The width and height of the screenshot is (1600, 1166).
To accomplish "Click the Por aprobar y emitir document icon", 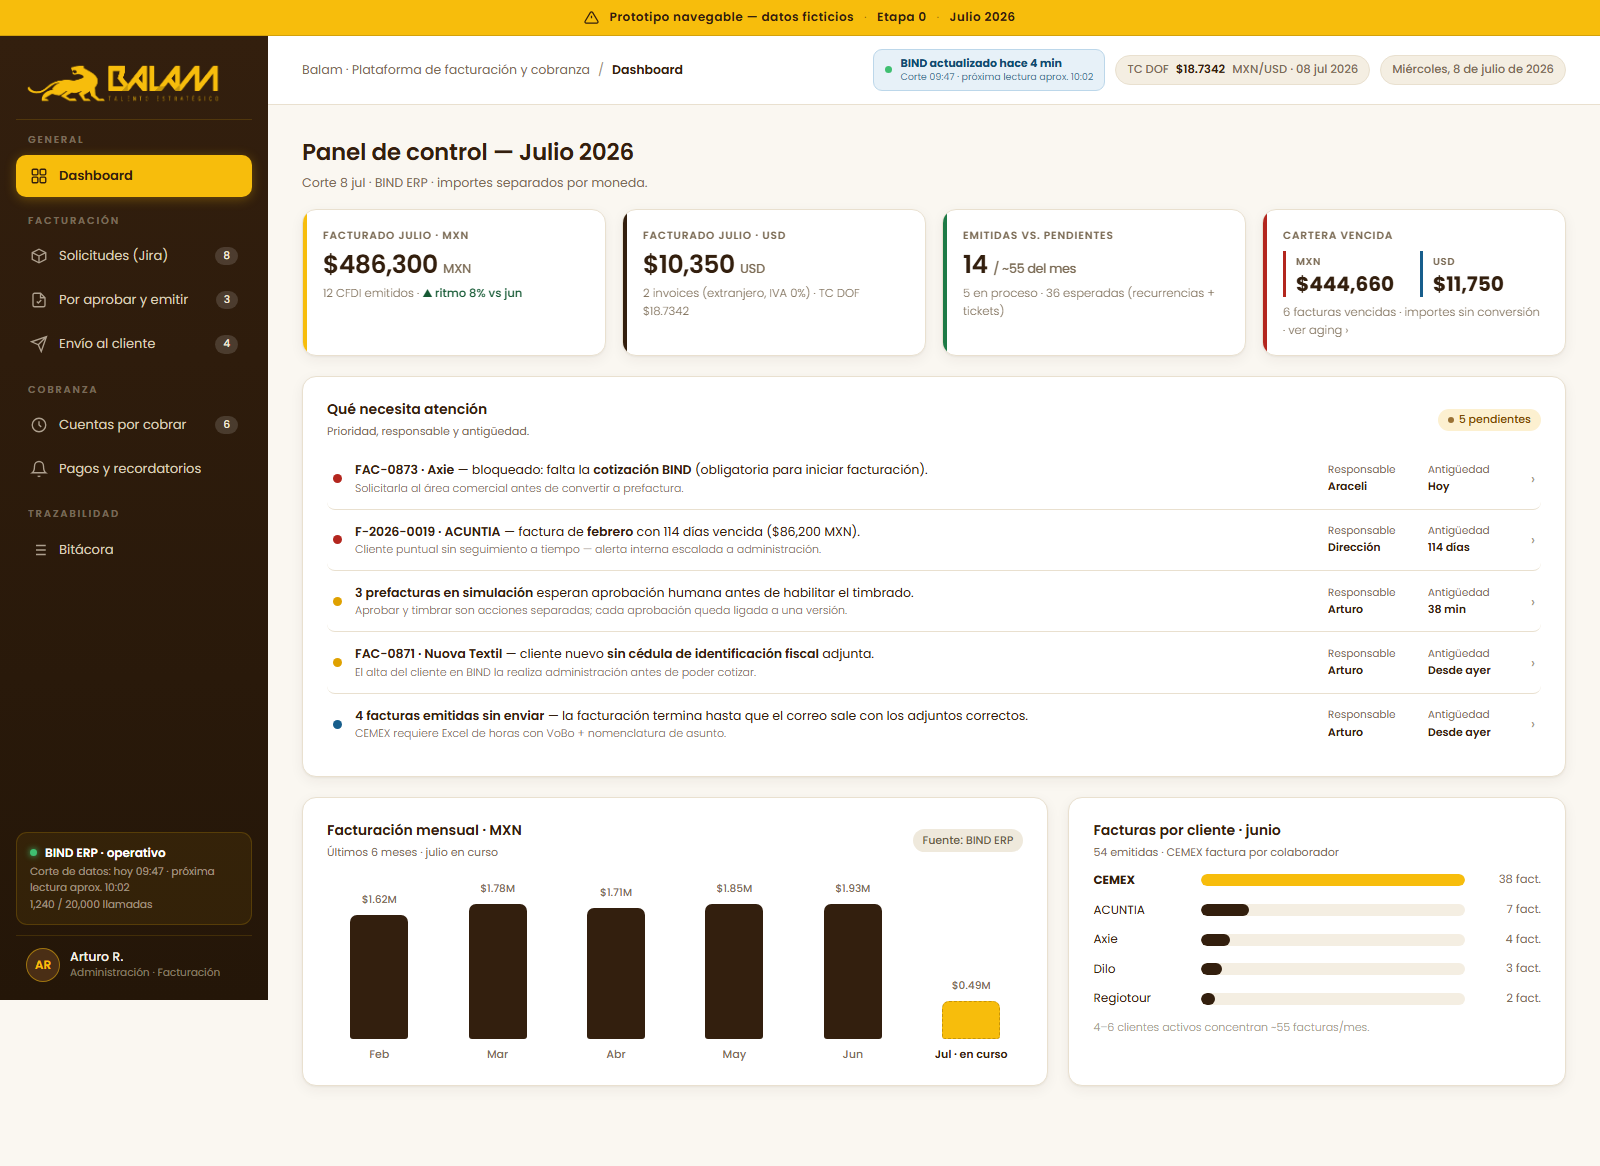I will pyautogui.click(x=39, y=300).
